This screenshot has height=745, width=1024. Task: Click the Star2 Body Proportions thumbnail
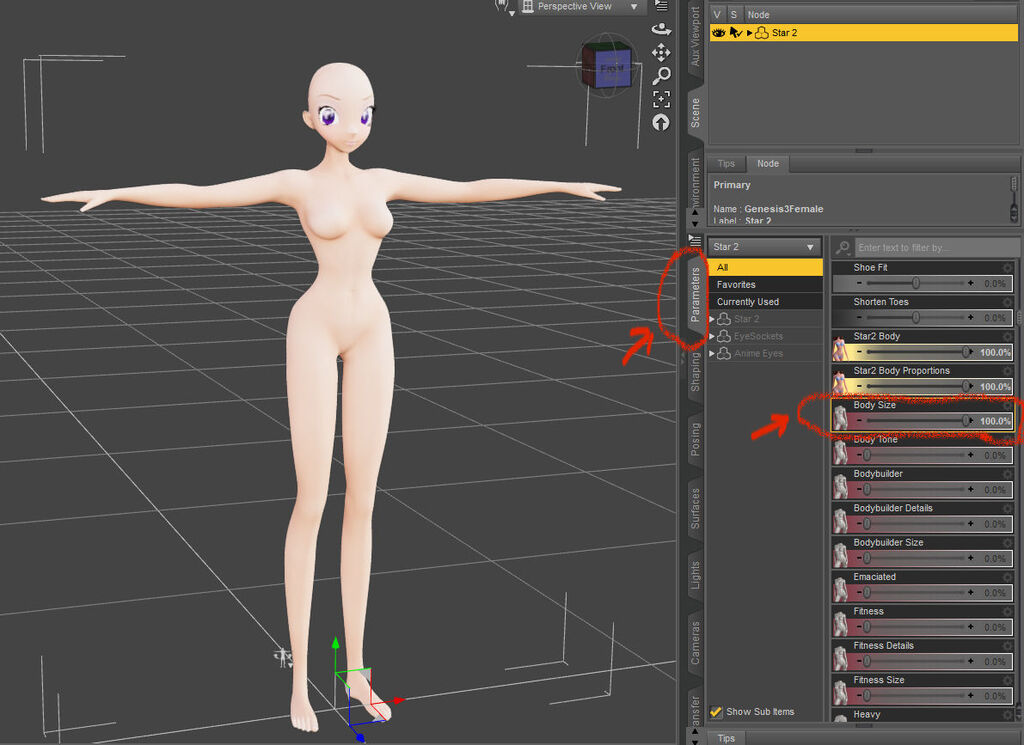[840, 381]
